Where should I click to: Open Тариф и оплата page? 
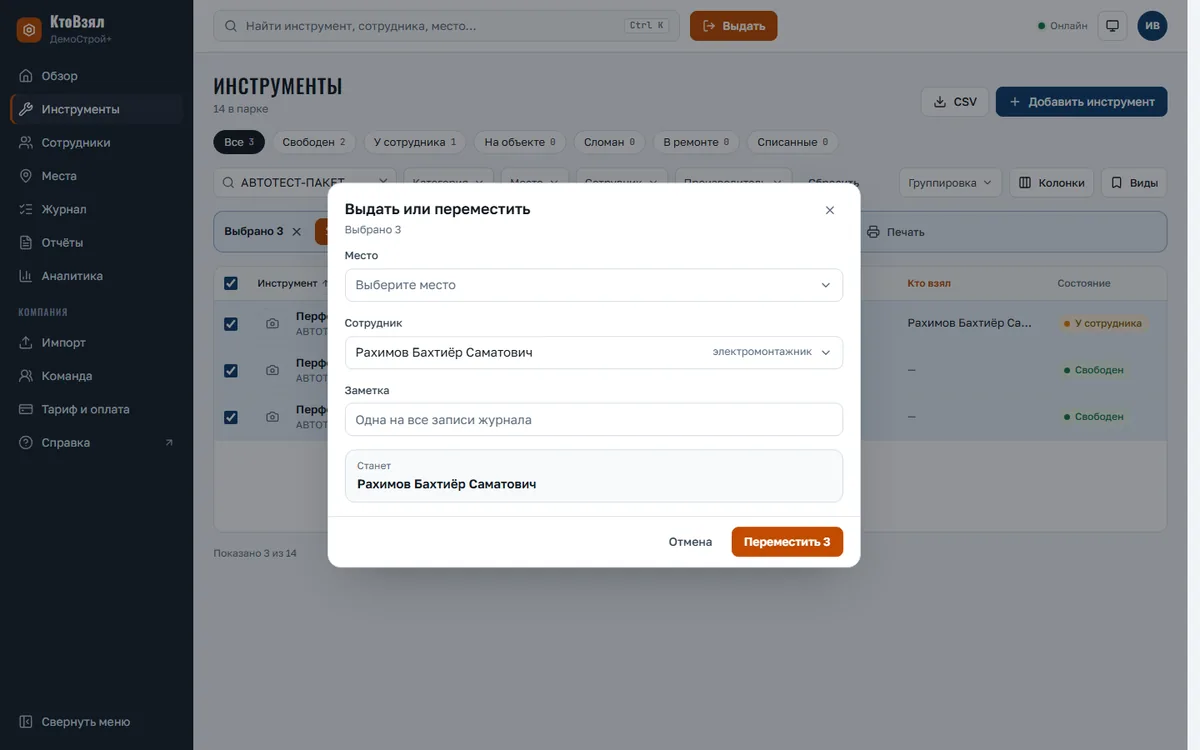96,409
